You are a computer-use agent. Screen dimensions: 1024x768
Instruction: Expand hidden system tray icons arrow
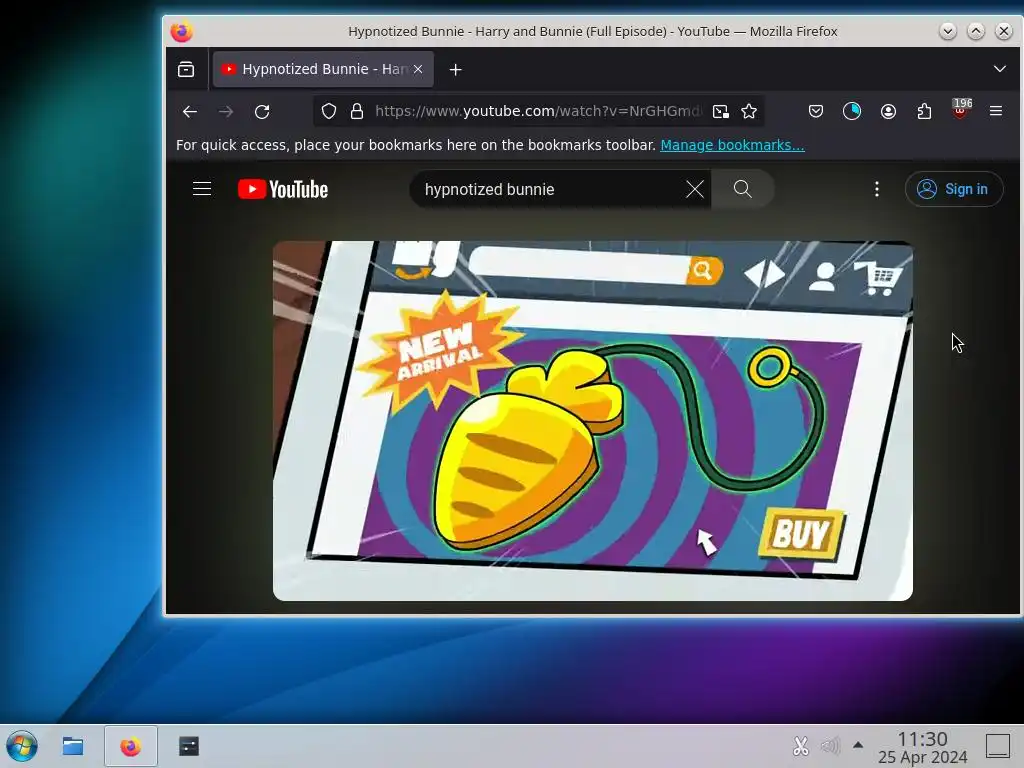858,745
